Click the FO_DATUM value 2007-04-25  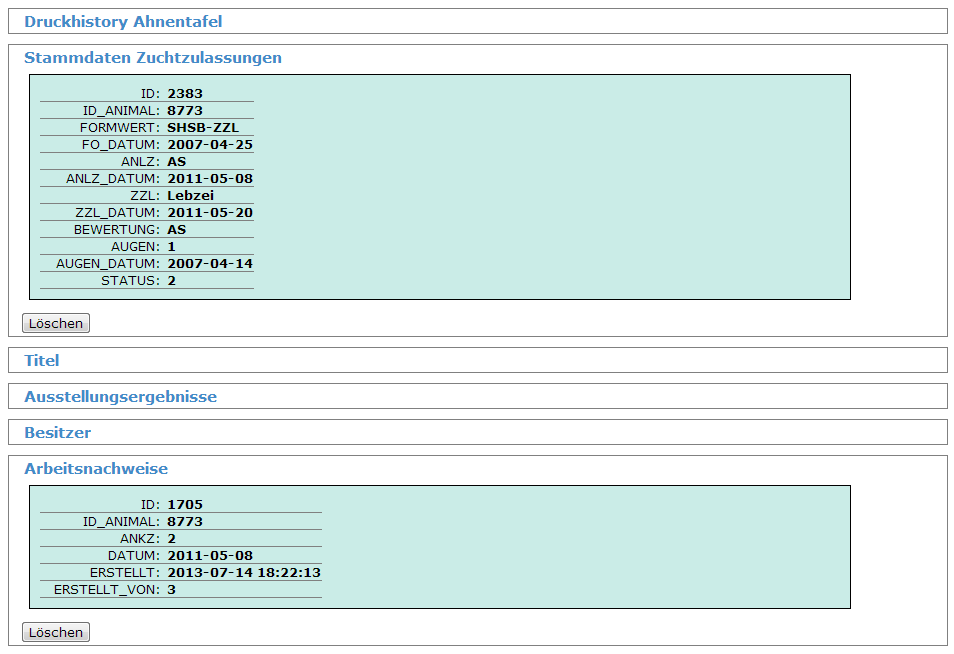tap(210, 145)
